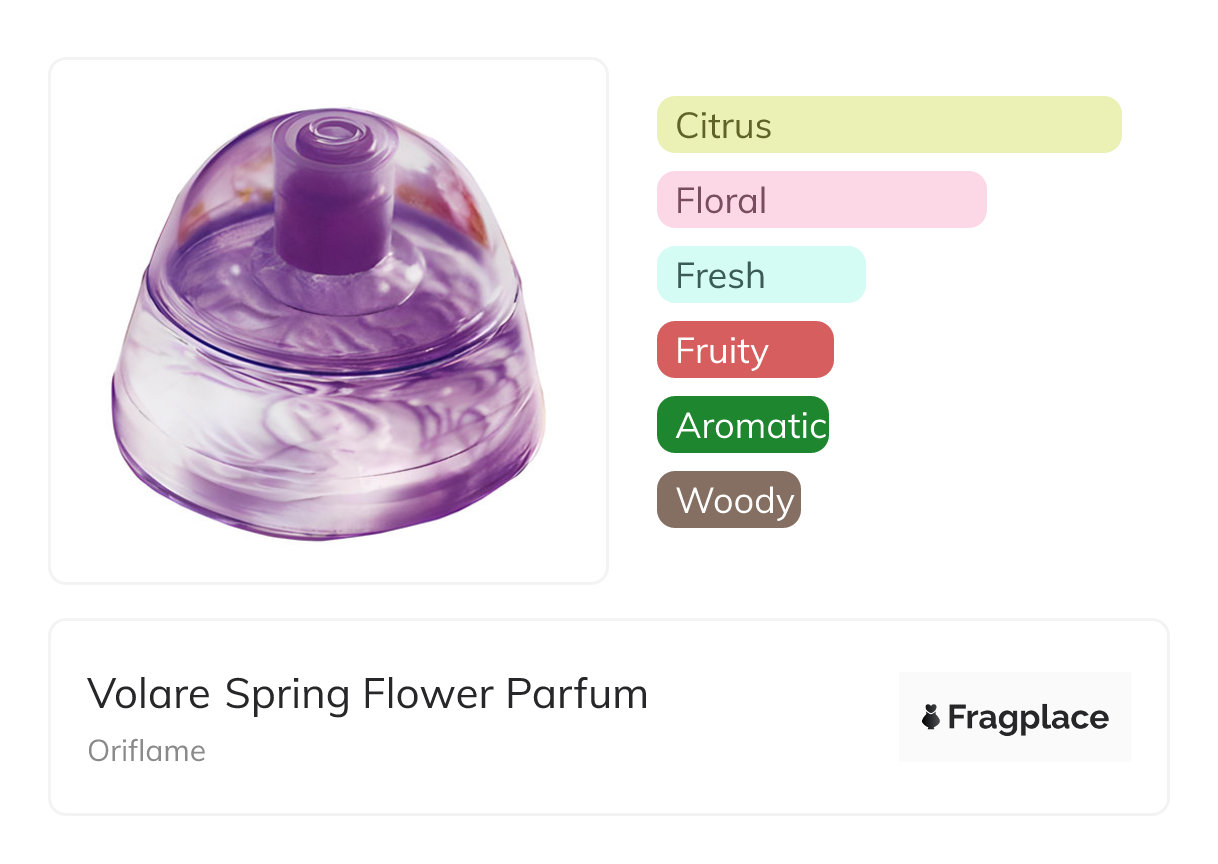The image size is (1218, 864).
Task: Open the Oriflame brand link
Action: tap(147, 751)
